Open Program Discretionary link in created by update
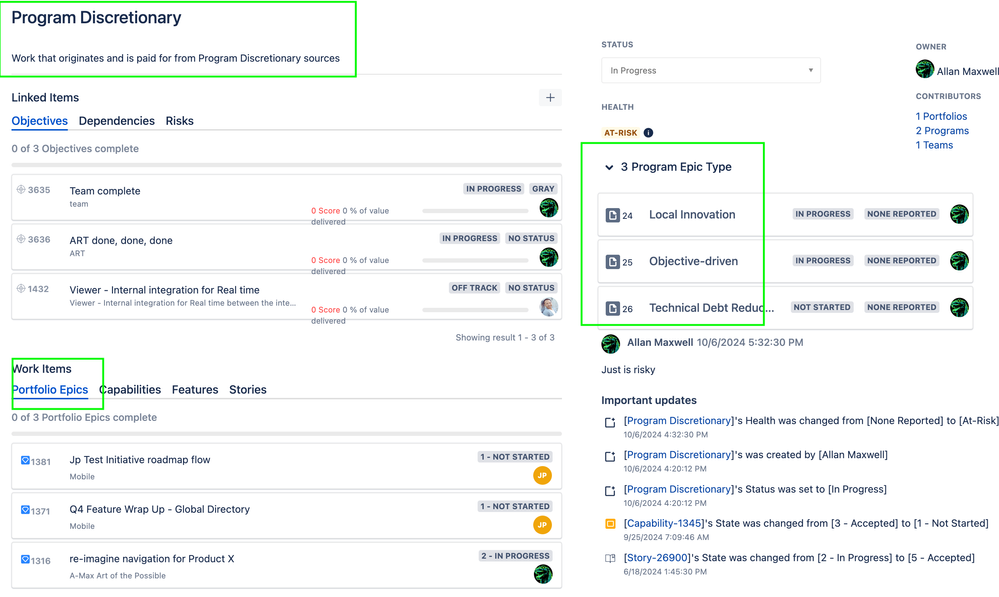 point(679,455)
